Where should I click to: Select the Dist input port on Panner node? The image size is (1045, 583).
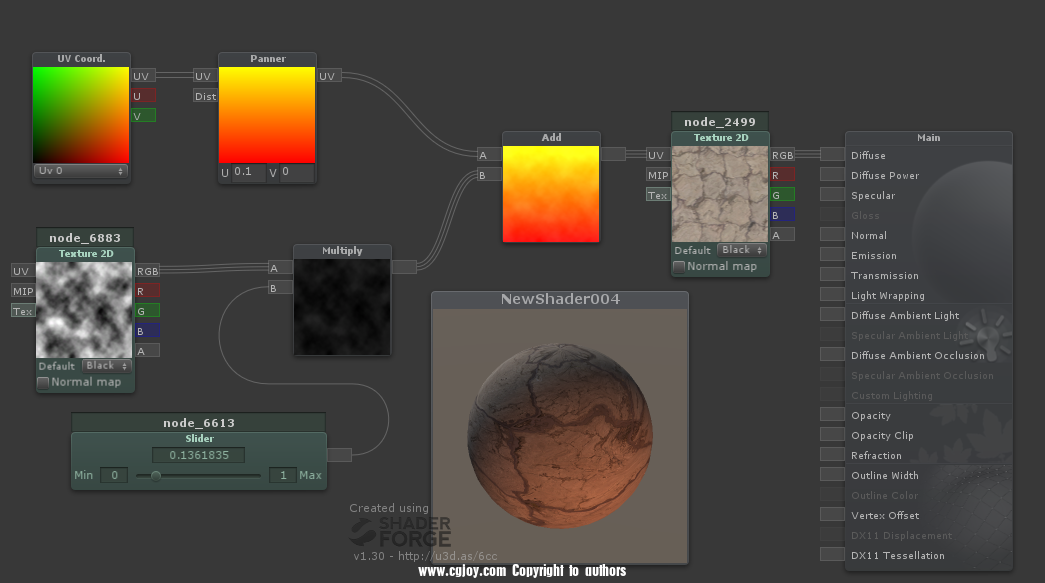(205, 96)
